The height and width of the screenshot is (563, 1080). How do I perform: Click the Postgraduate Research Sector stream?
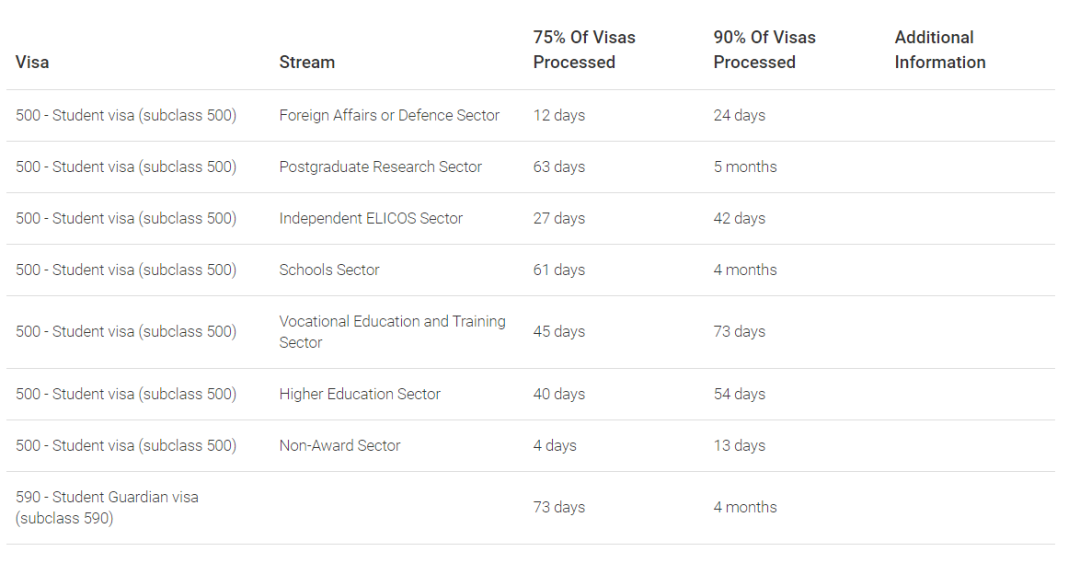coord(380,167)
